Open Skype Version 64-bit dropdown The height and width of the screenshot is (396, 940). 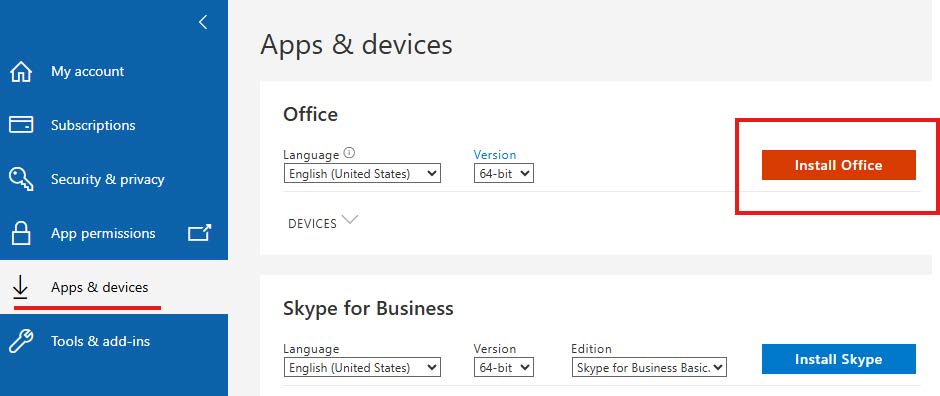point(504,367)
